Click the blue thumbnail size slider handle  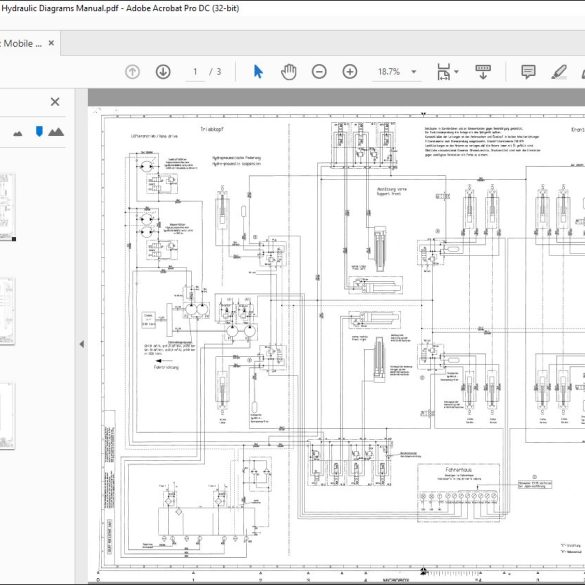click(39, 131)
